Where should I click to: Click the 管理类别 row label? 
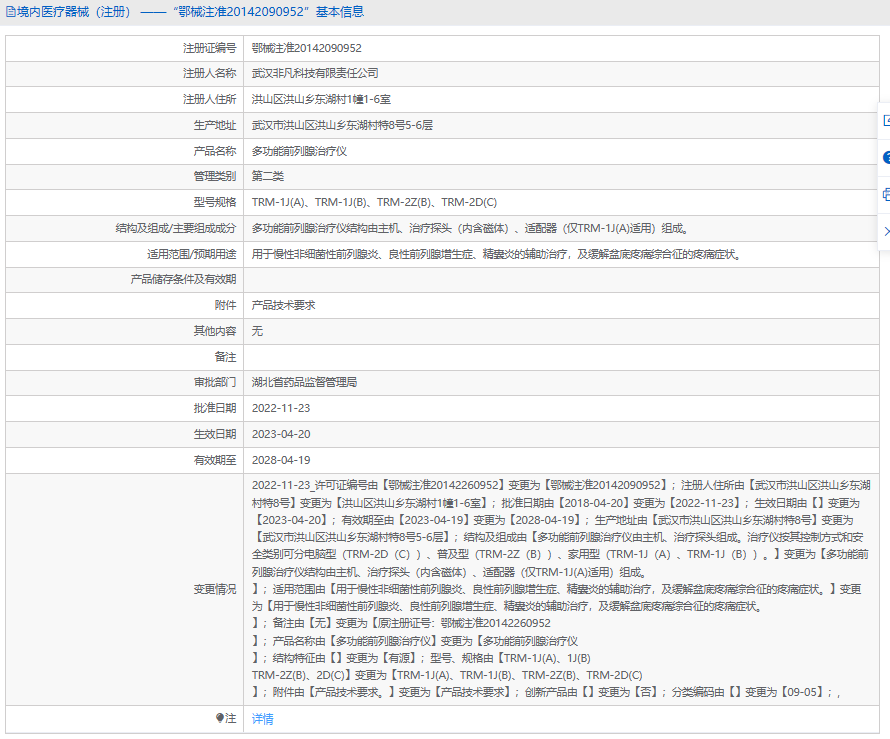coord(215,177)
